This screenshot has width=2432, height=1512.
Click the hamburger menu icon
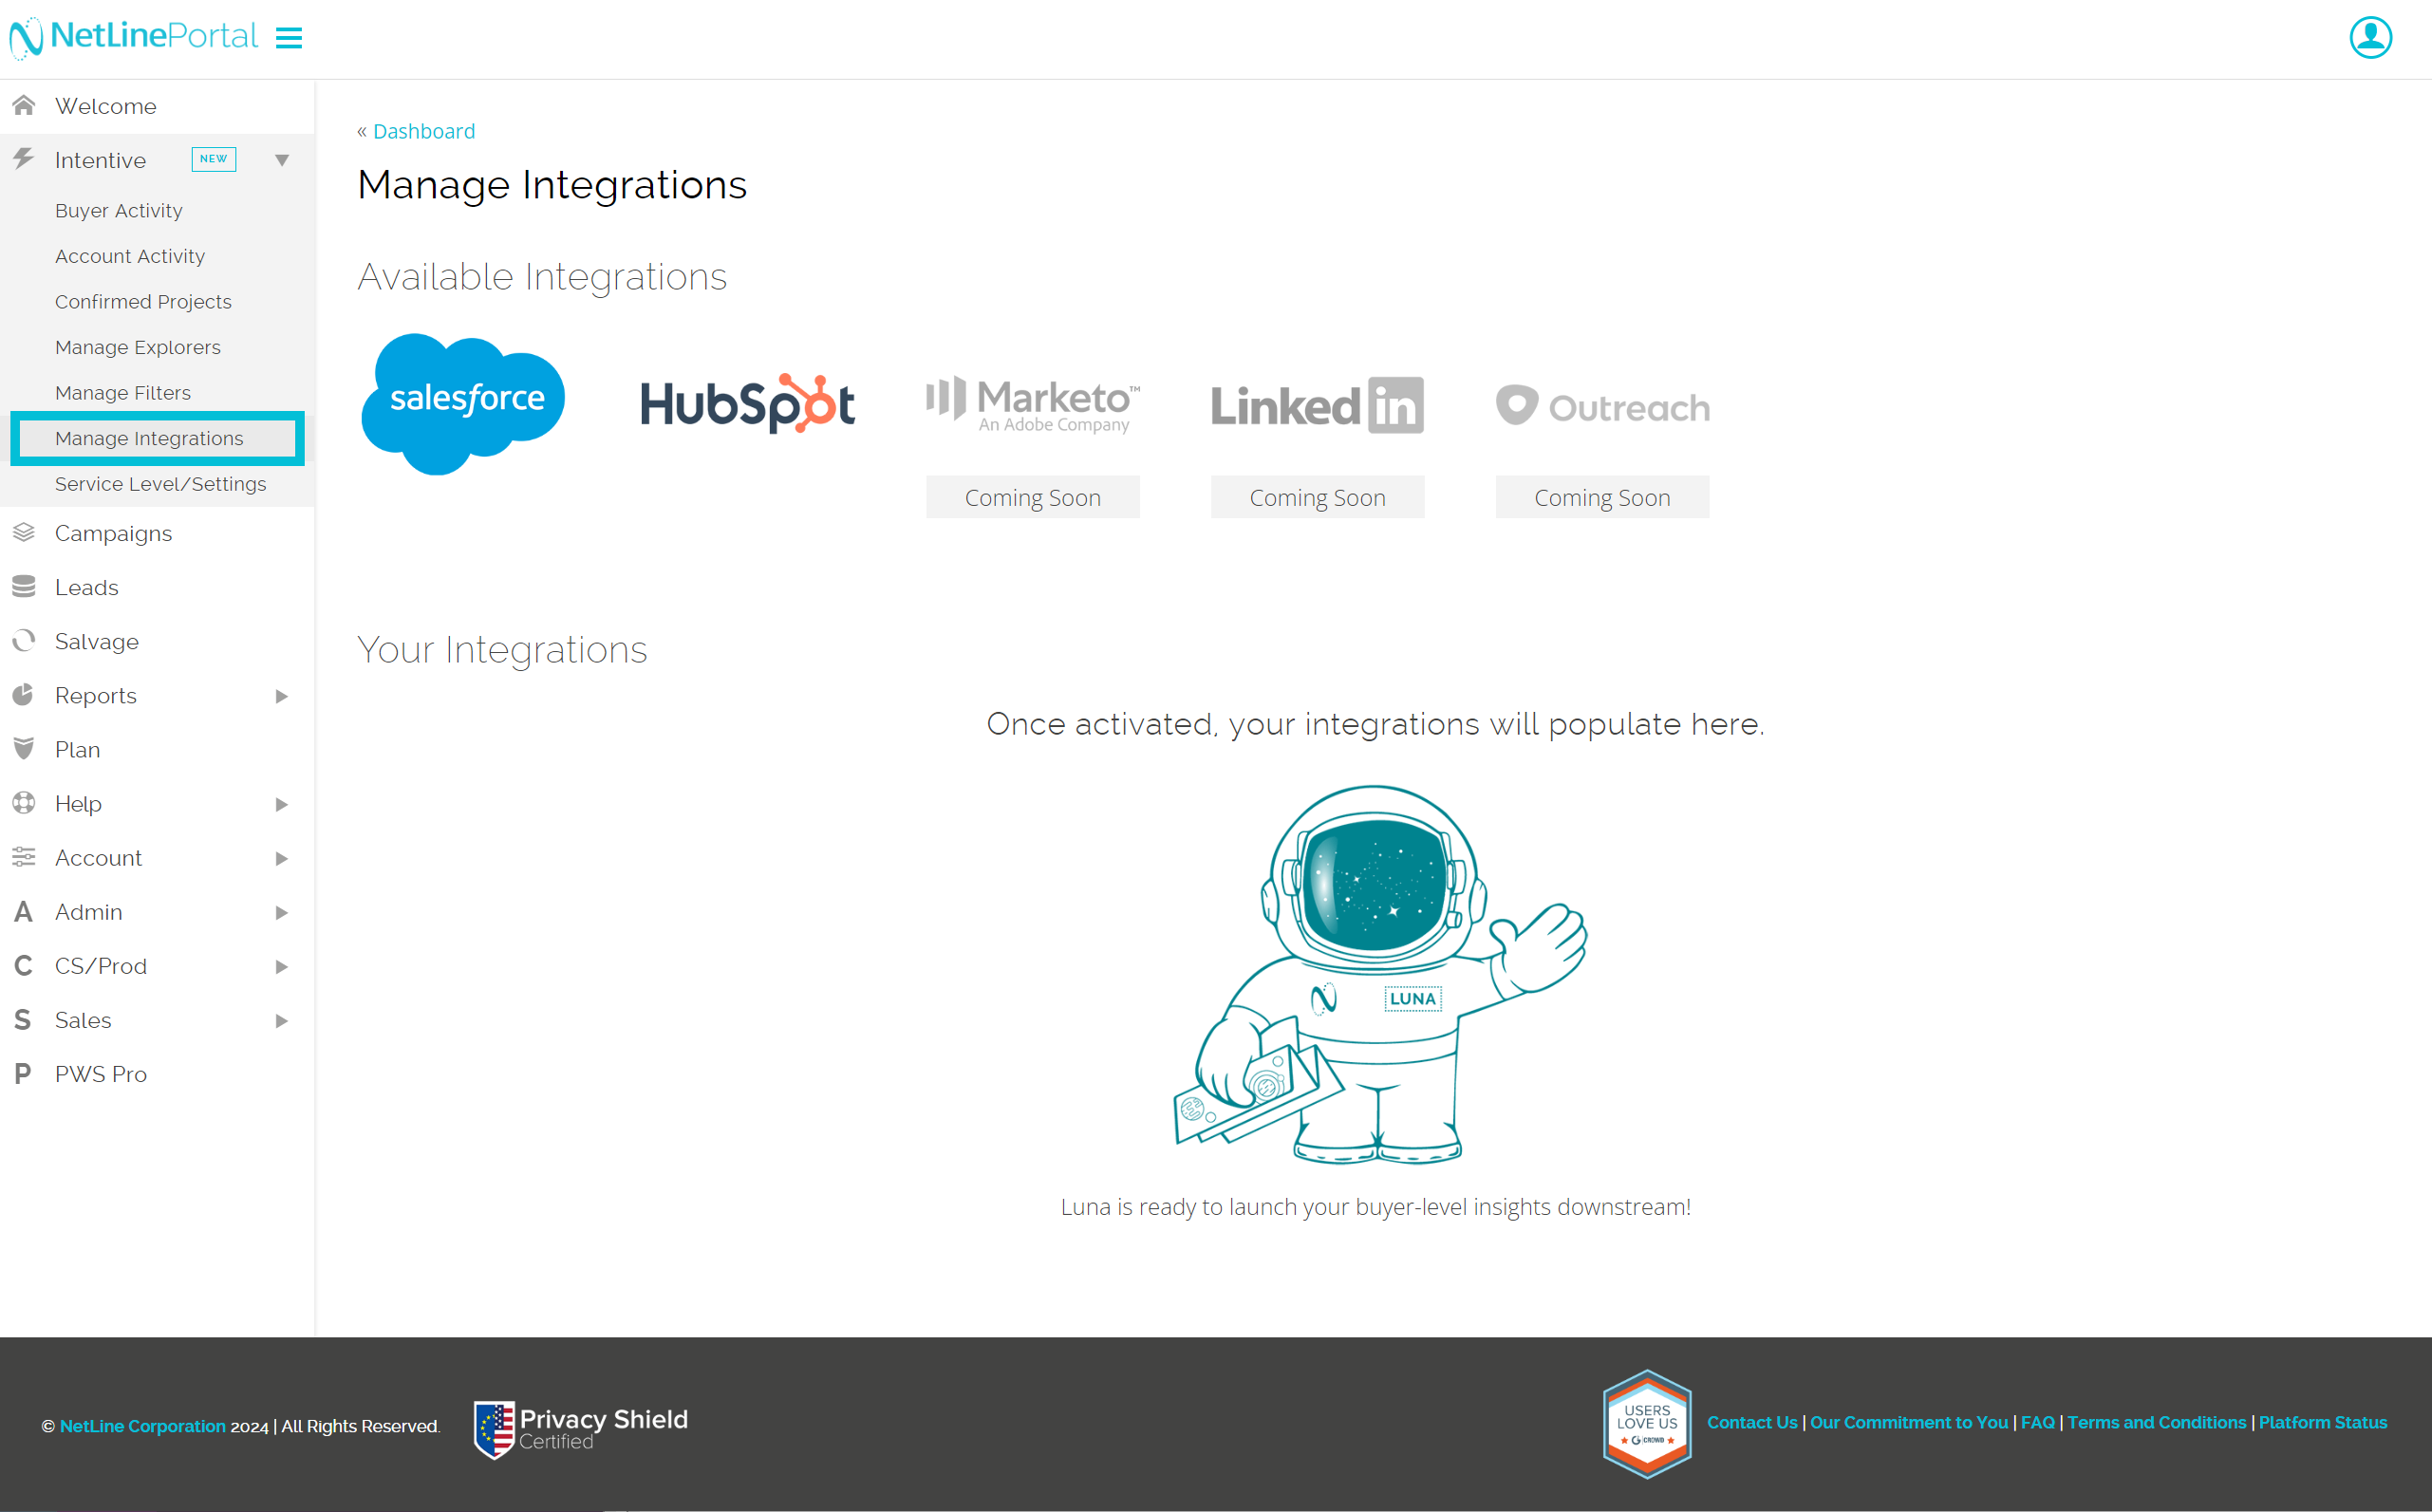click(290, 38)
